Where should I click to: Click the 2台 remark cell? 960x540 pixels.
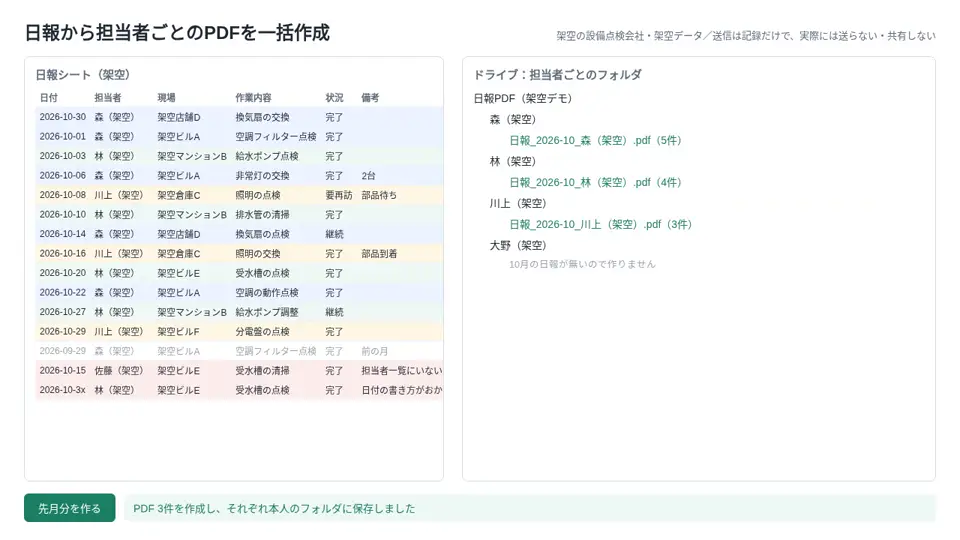click(x=368, y=176)
